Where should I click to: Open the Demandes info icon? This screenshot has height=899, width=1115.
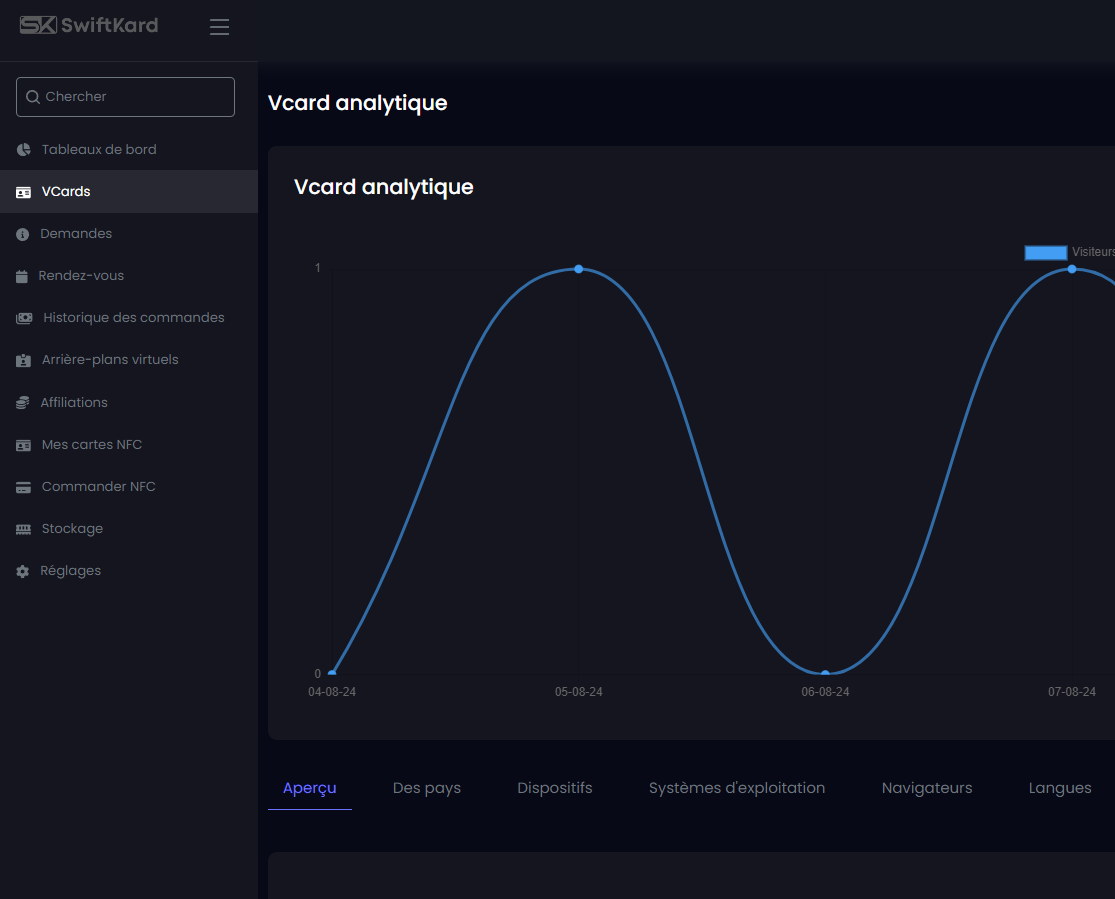23,234
